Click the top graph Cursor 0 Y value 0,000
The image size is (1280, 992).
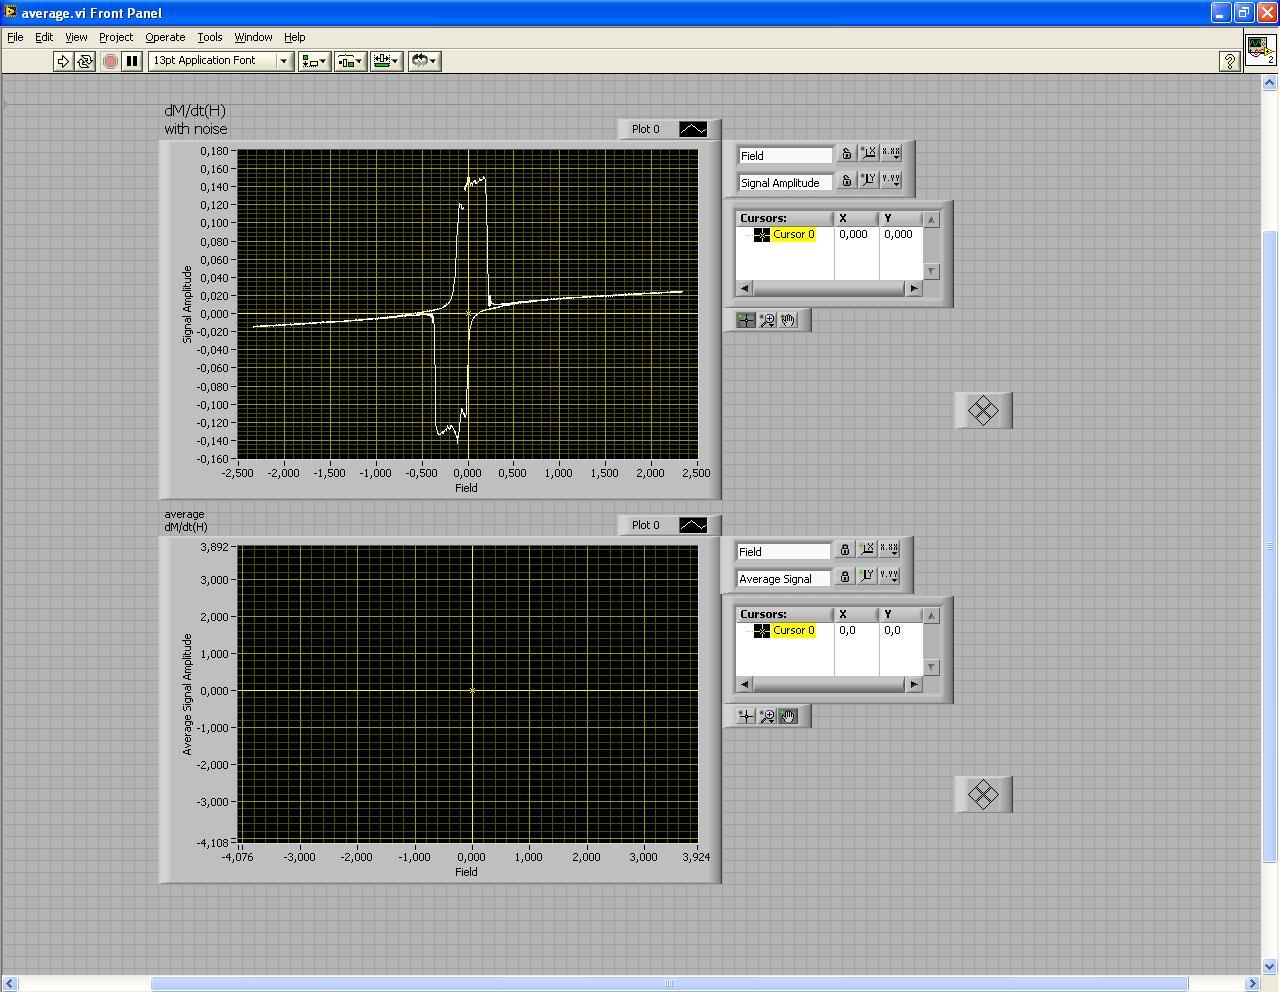(898, 234)
